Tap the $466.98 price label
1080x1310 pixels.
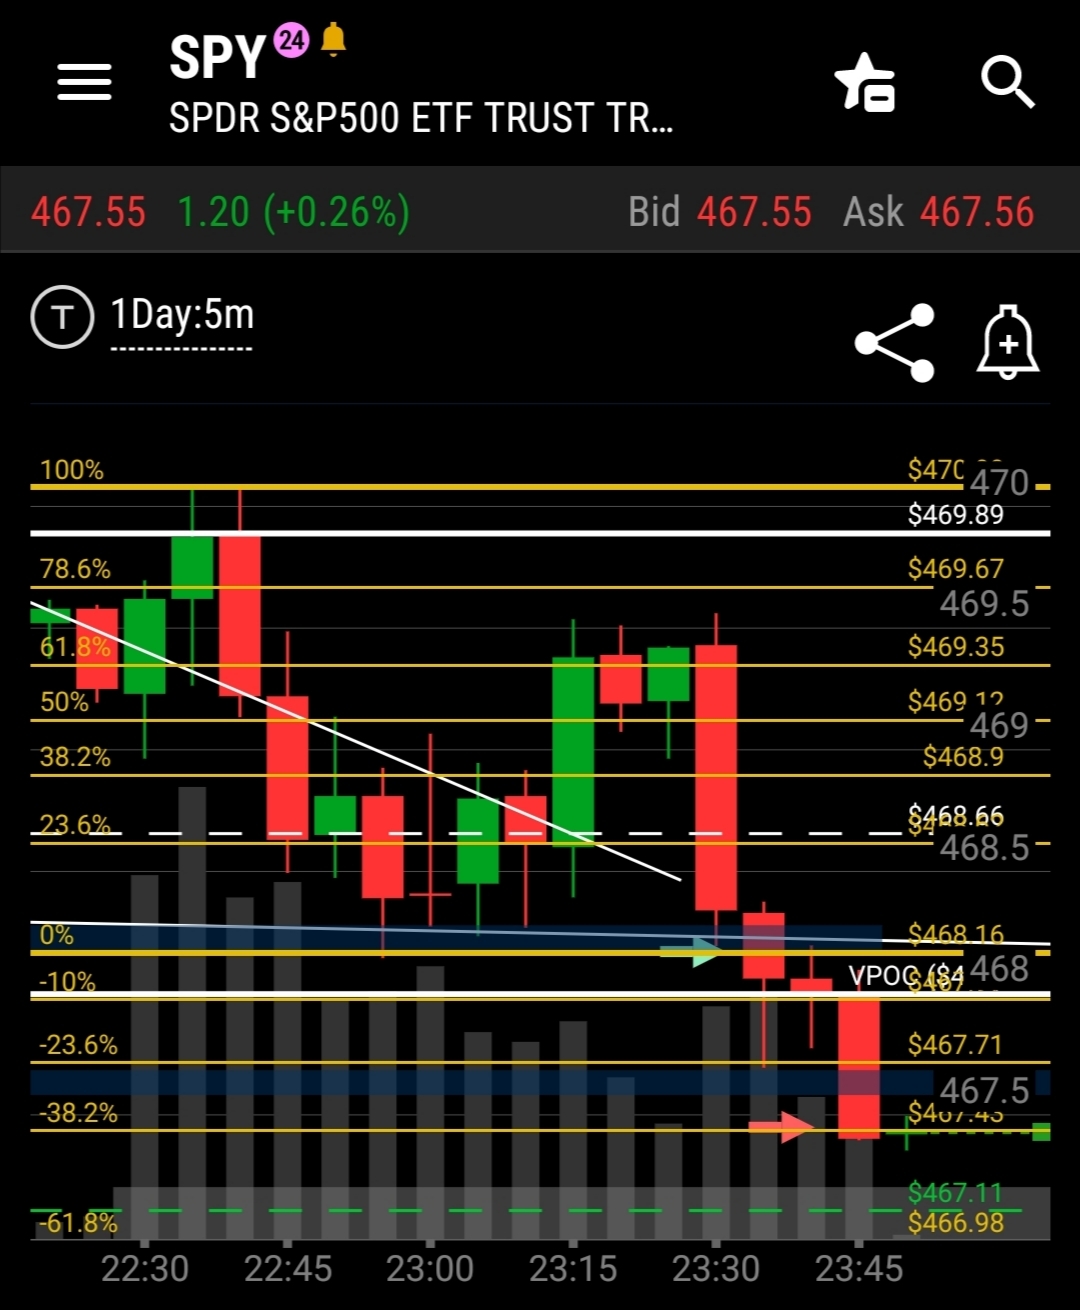(955, 1222)
